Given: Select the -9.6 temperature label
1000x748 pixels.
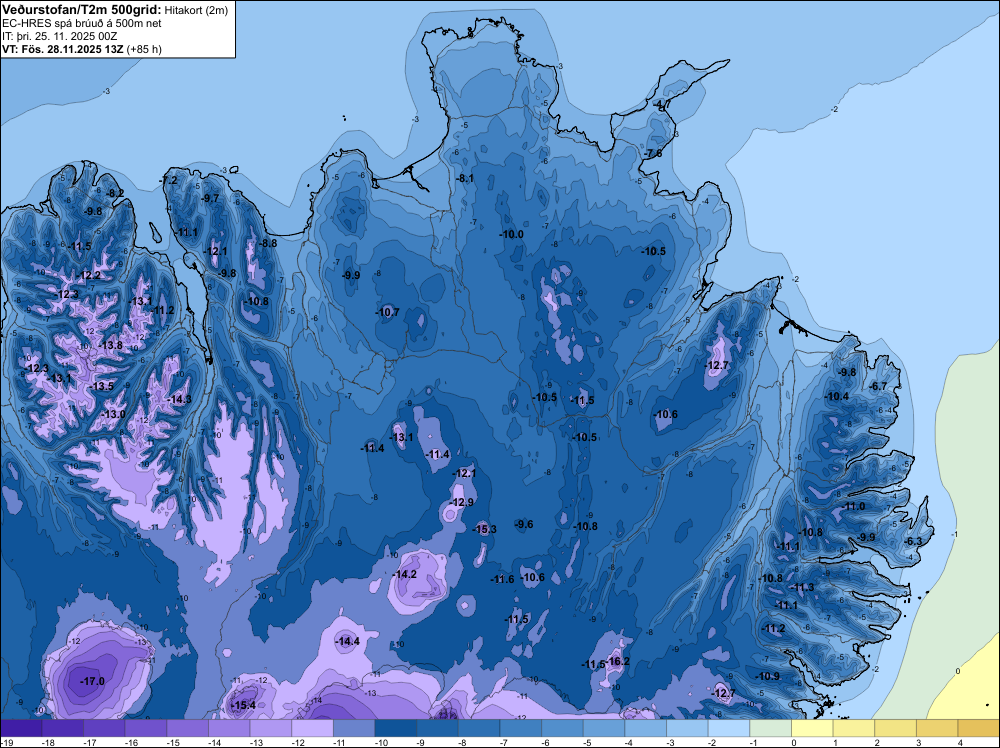Looking at the screenshot, I should [524, 524].
